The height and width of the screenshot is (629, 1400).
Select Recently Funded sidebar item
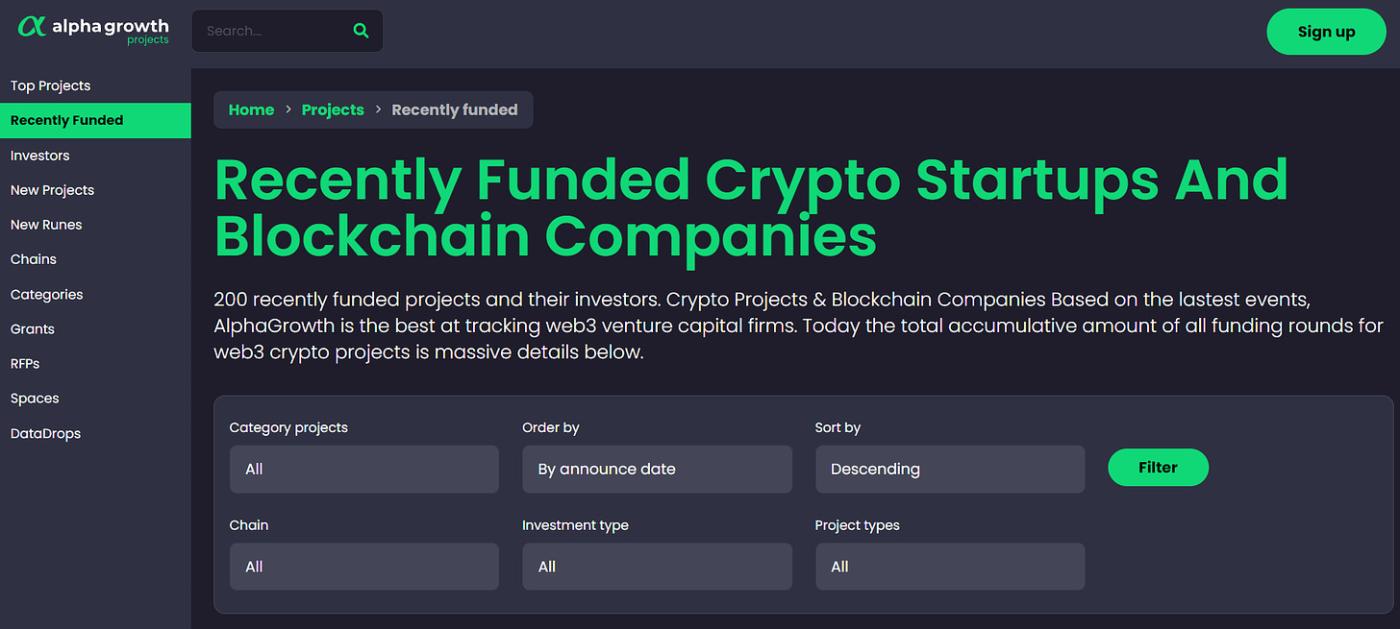[67, 120]
